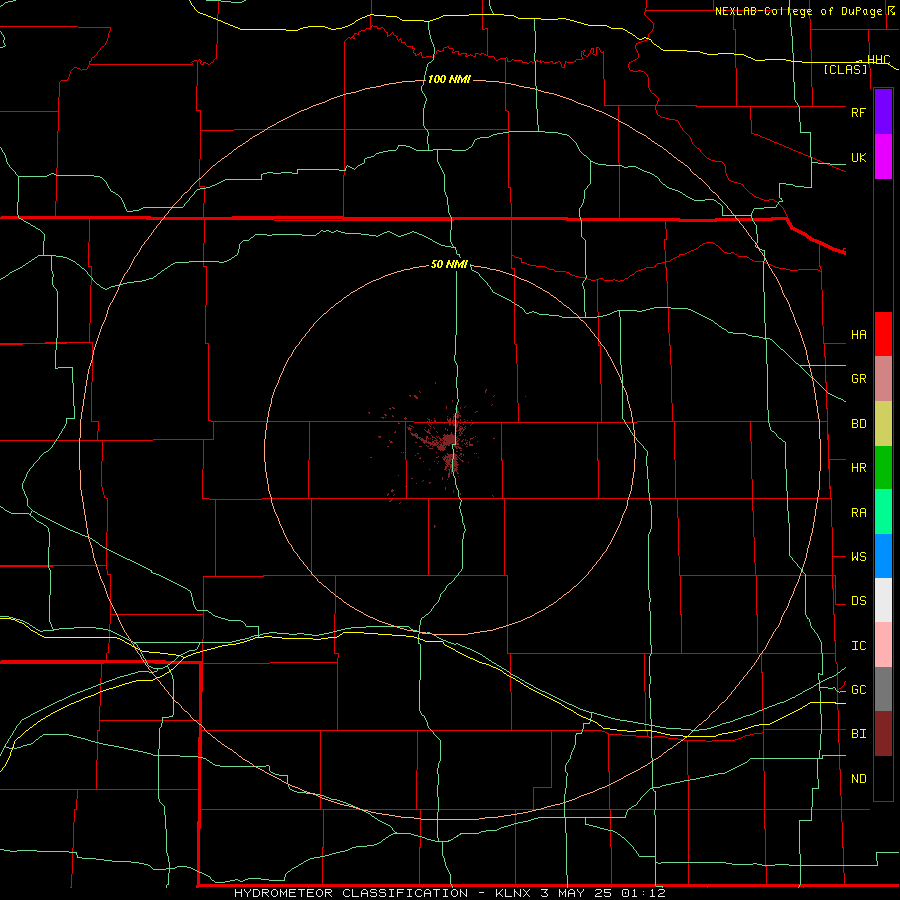Click the white DS color swatch
This screenshot has width=900, height=900.
point(883,600)
